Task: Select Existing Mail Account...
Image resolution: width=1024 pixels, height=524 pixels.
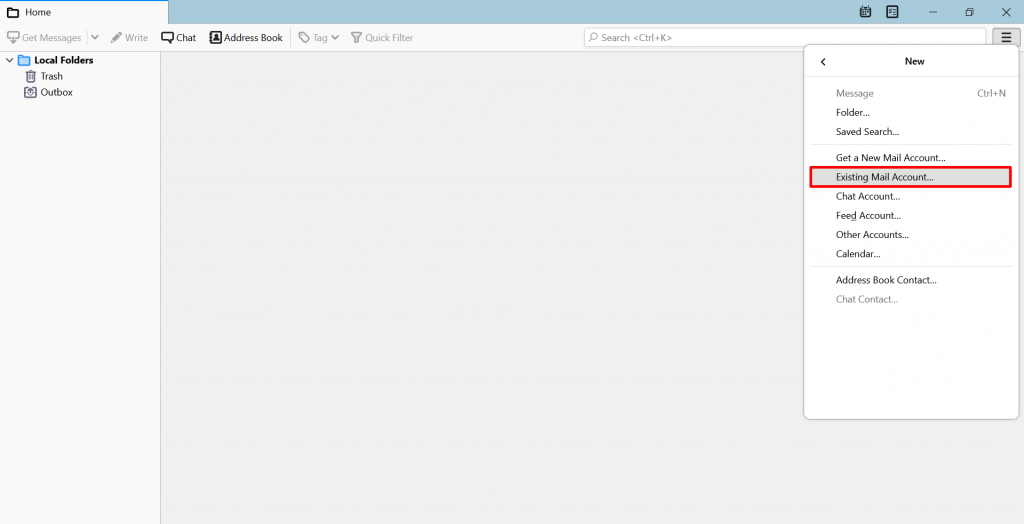Action: coord(911,177)
